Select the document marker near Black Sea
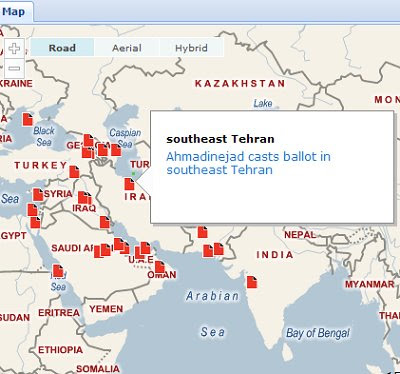Viewport: 400px width, 374px height. coord(28,119)
